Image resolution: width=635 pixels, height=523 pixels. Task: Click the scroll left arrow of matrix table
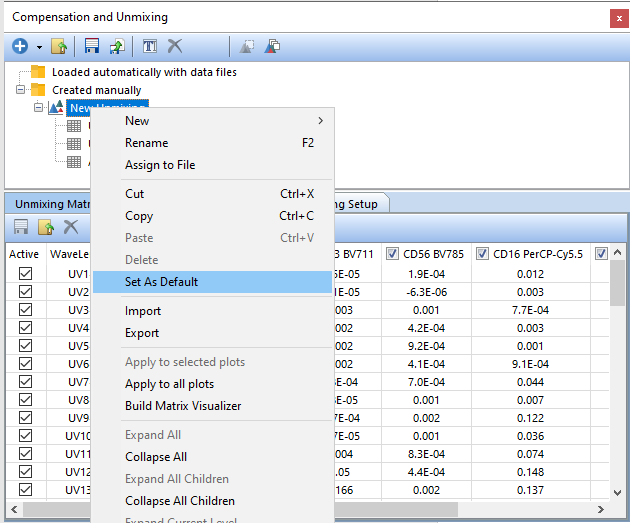pyautogui.click(x=15, y=509)
